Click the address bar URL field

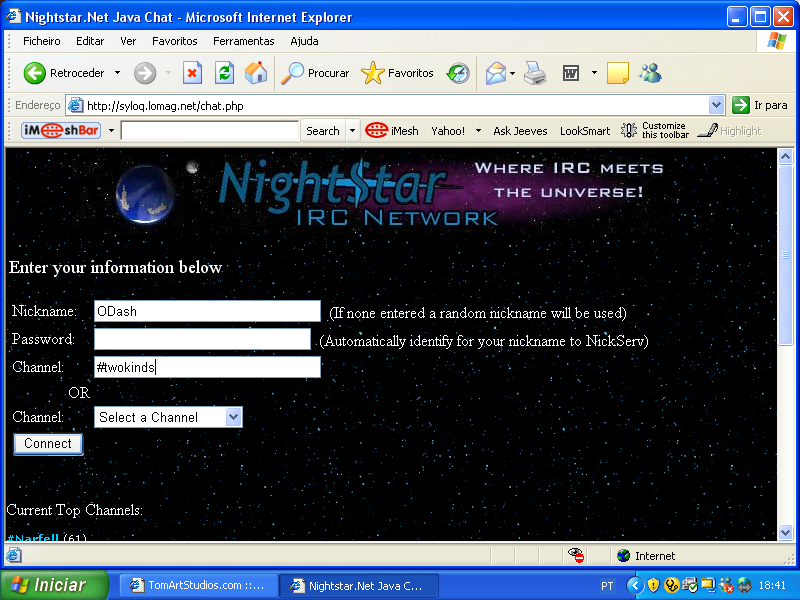pyautogui.click(x=395, y=106)
